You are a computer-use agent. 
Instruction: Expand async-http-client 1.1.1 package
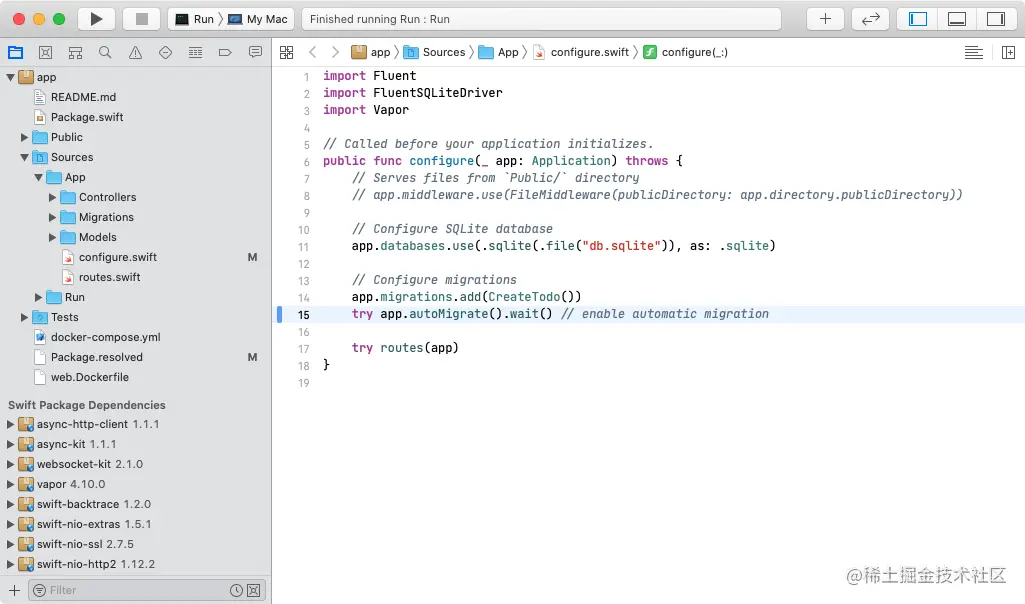click(x=10, y=424)
